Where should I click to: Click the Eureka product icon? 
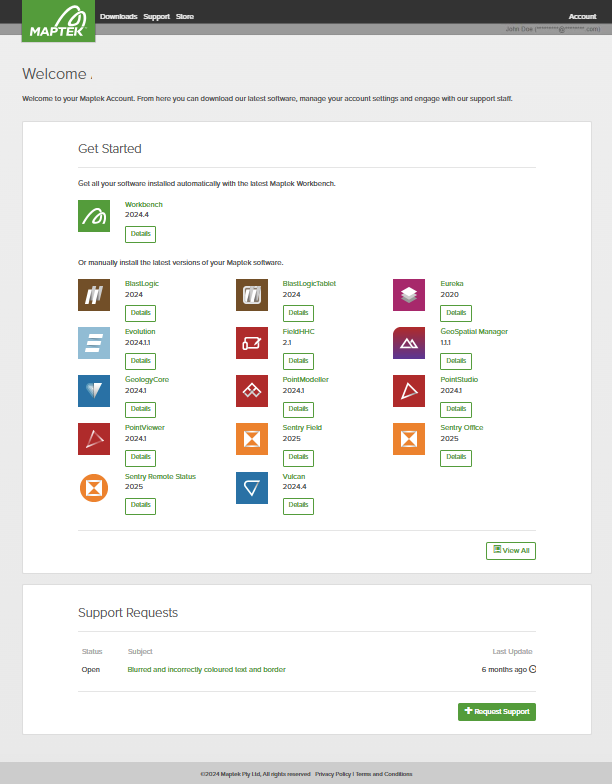[409, 295]
